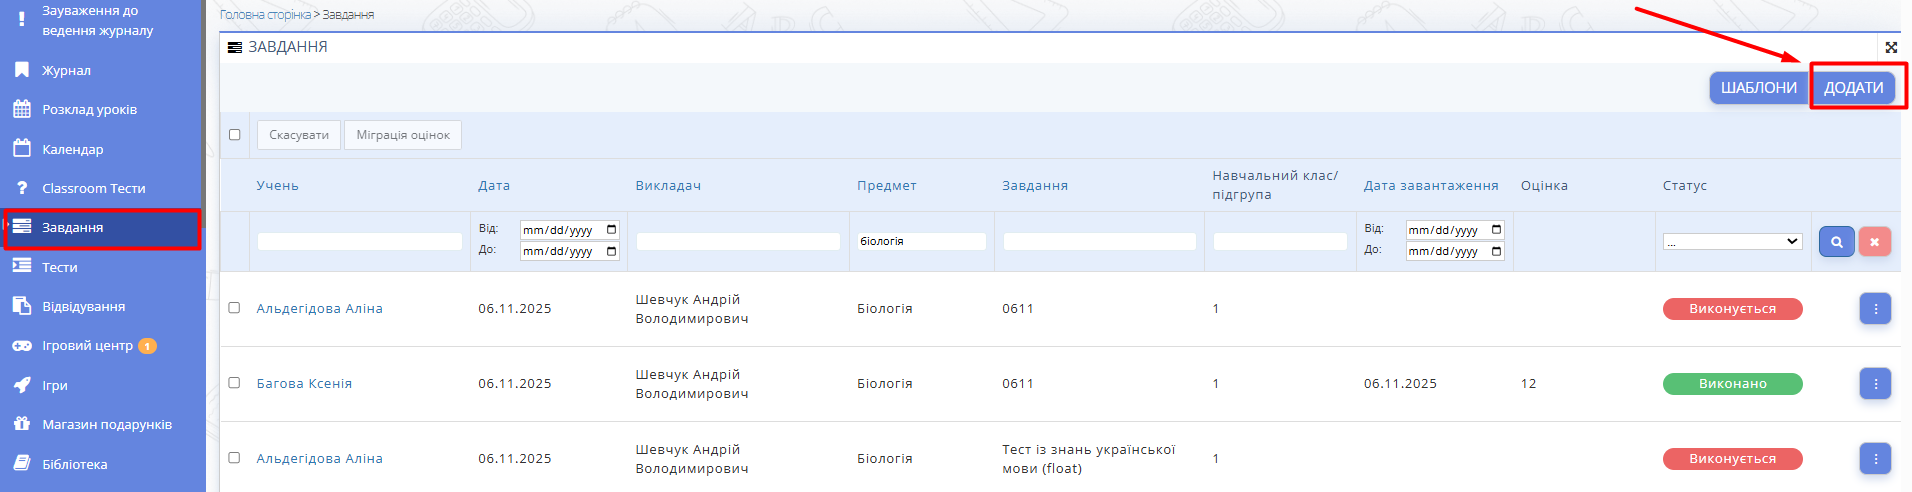This screenshot has height=492, width=1912.
Task: Check the first Альдегідова Аліна row checkbox
Action: pyautogui.click(x=234, y=308)
